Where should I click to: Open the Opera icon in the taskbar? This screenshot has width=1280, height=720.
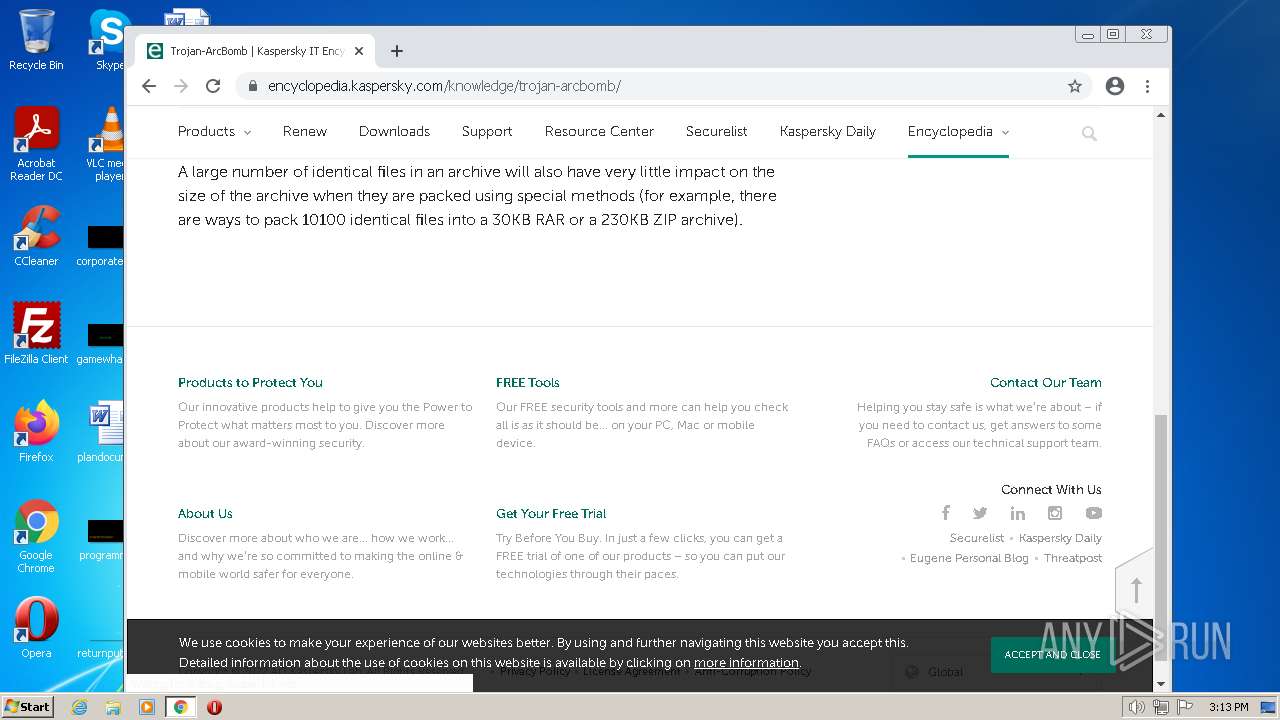click(x=214, y=707)
